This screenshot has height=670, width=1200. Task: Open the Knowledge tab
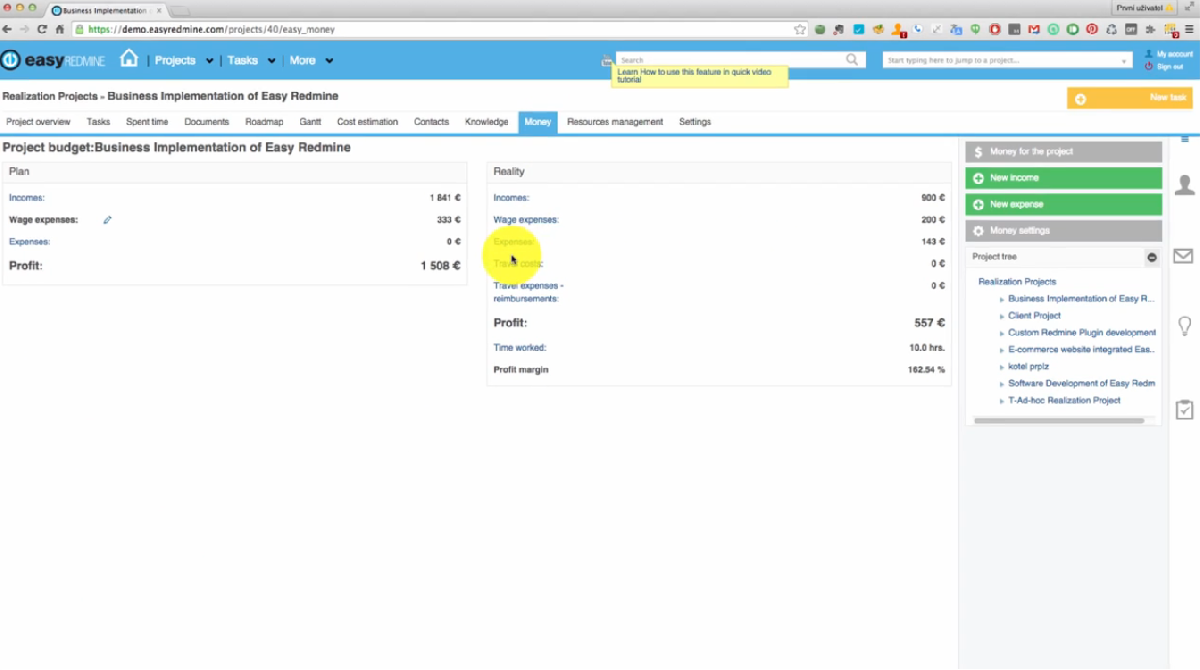tap(487, 122)
